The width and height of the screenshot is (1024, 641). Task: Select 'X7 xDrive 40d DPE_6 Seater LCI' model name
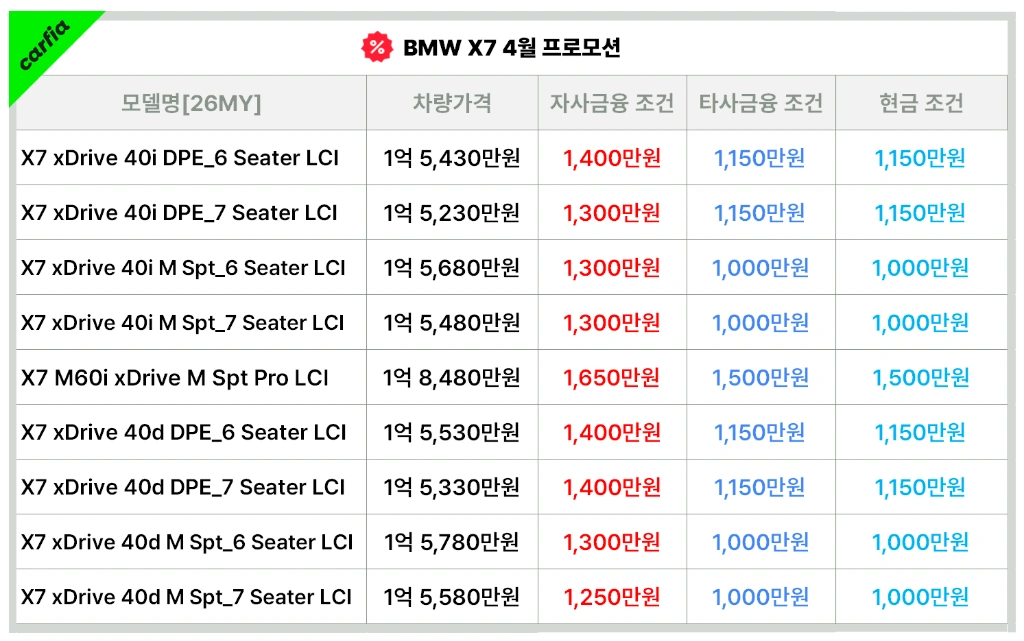click(x=184, y=432)
